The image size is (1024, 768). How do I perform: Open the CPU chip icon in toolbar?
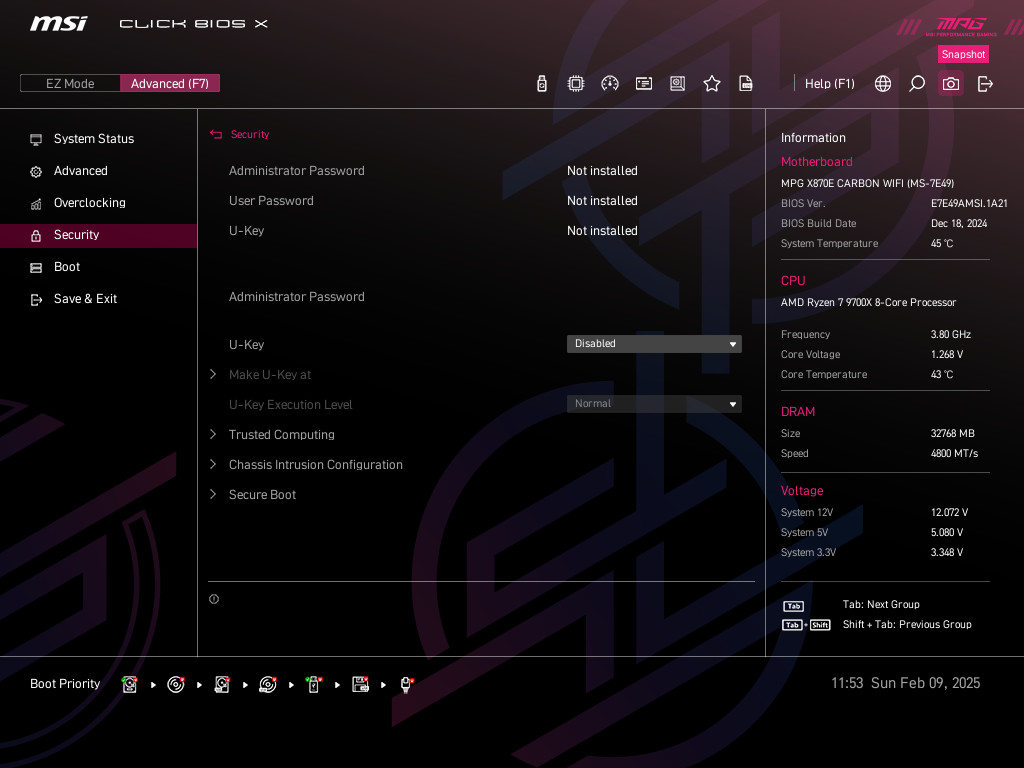pos(576,84)
